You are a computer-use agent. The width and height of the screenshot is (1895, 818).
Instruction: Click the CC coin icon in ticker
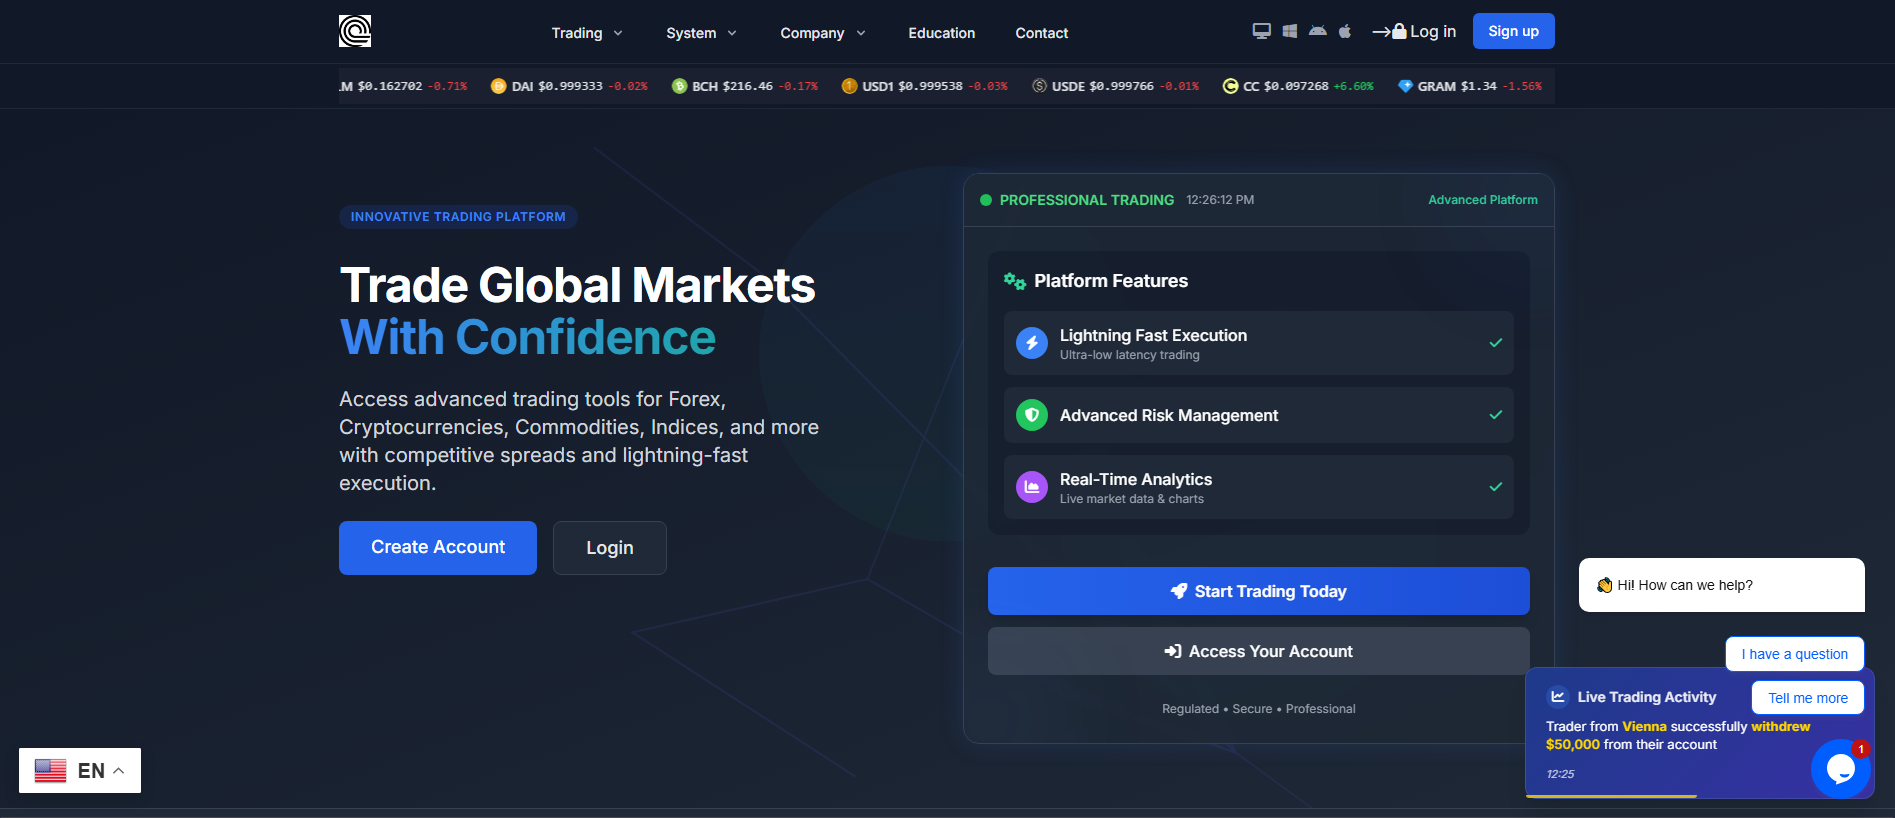pos(1230,86)
